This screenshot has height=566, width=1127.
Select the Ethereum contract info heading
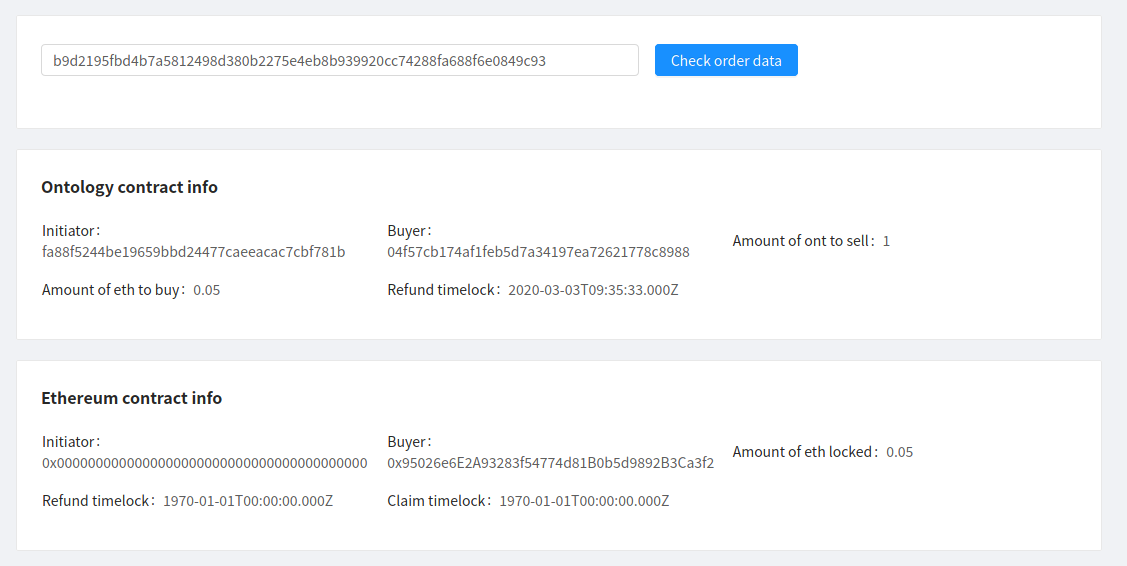132,398
